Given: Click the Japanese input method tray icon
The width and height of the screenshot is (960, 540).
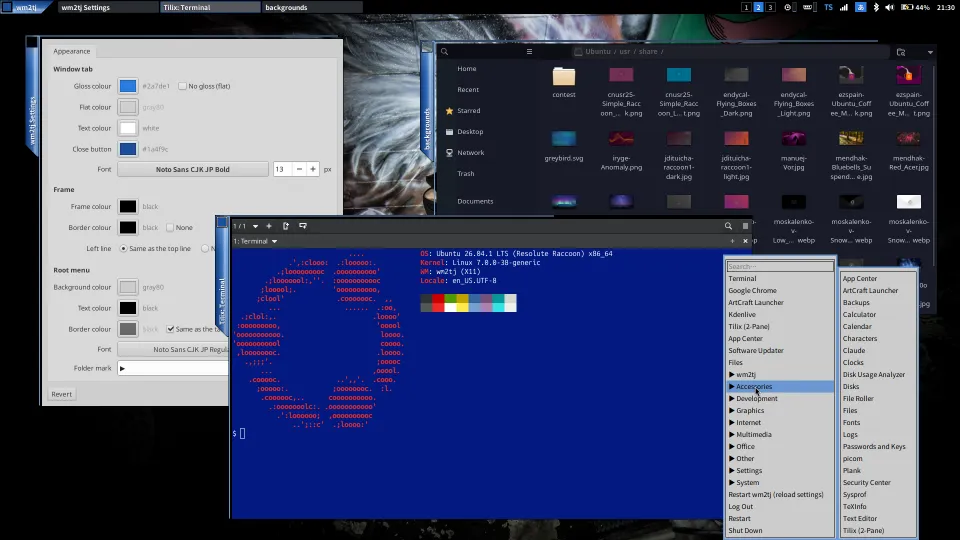Looking at the screenshot, I should pyautogui.click(x=860, y=7).
